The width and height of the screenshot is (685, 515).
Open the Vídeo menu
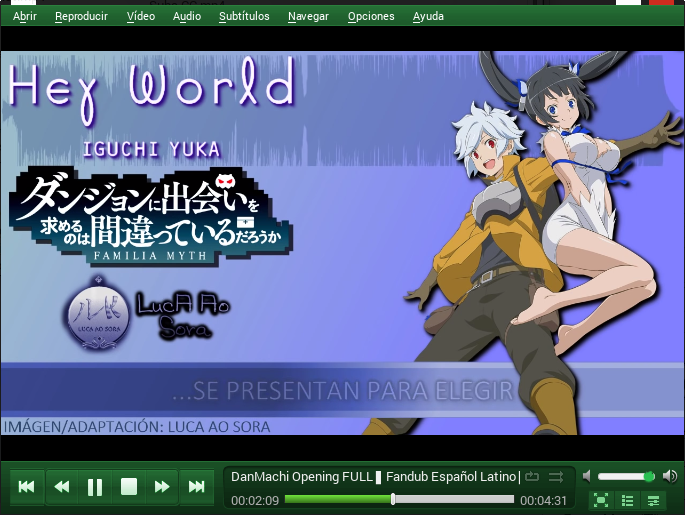[x=141, y=16]
